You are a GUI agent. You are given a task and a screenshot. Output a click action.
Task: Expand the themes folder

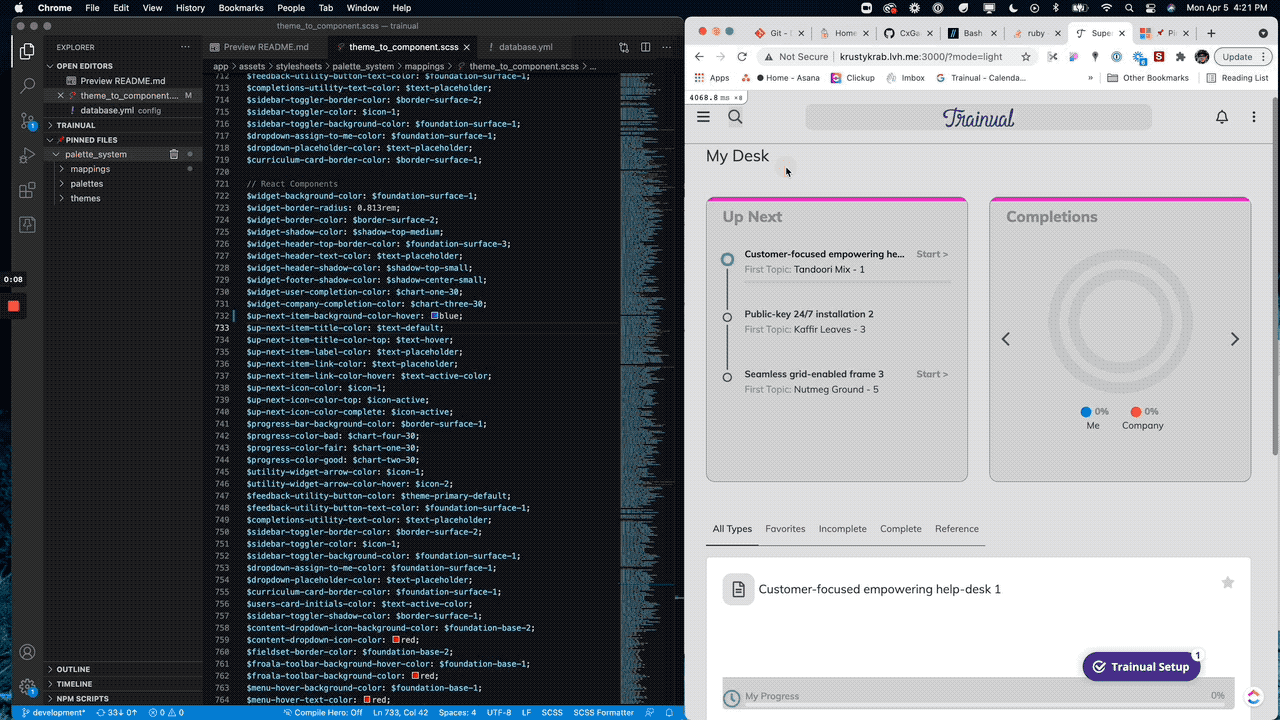(x=85, y=198)
